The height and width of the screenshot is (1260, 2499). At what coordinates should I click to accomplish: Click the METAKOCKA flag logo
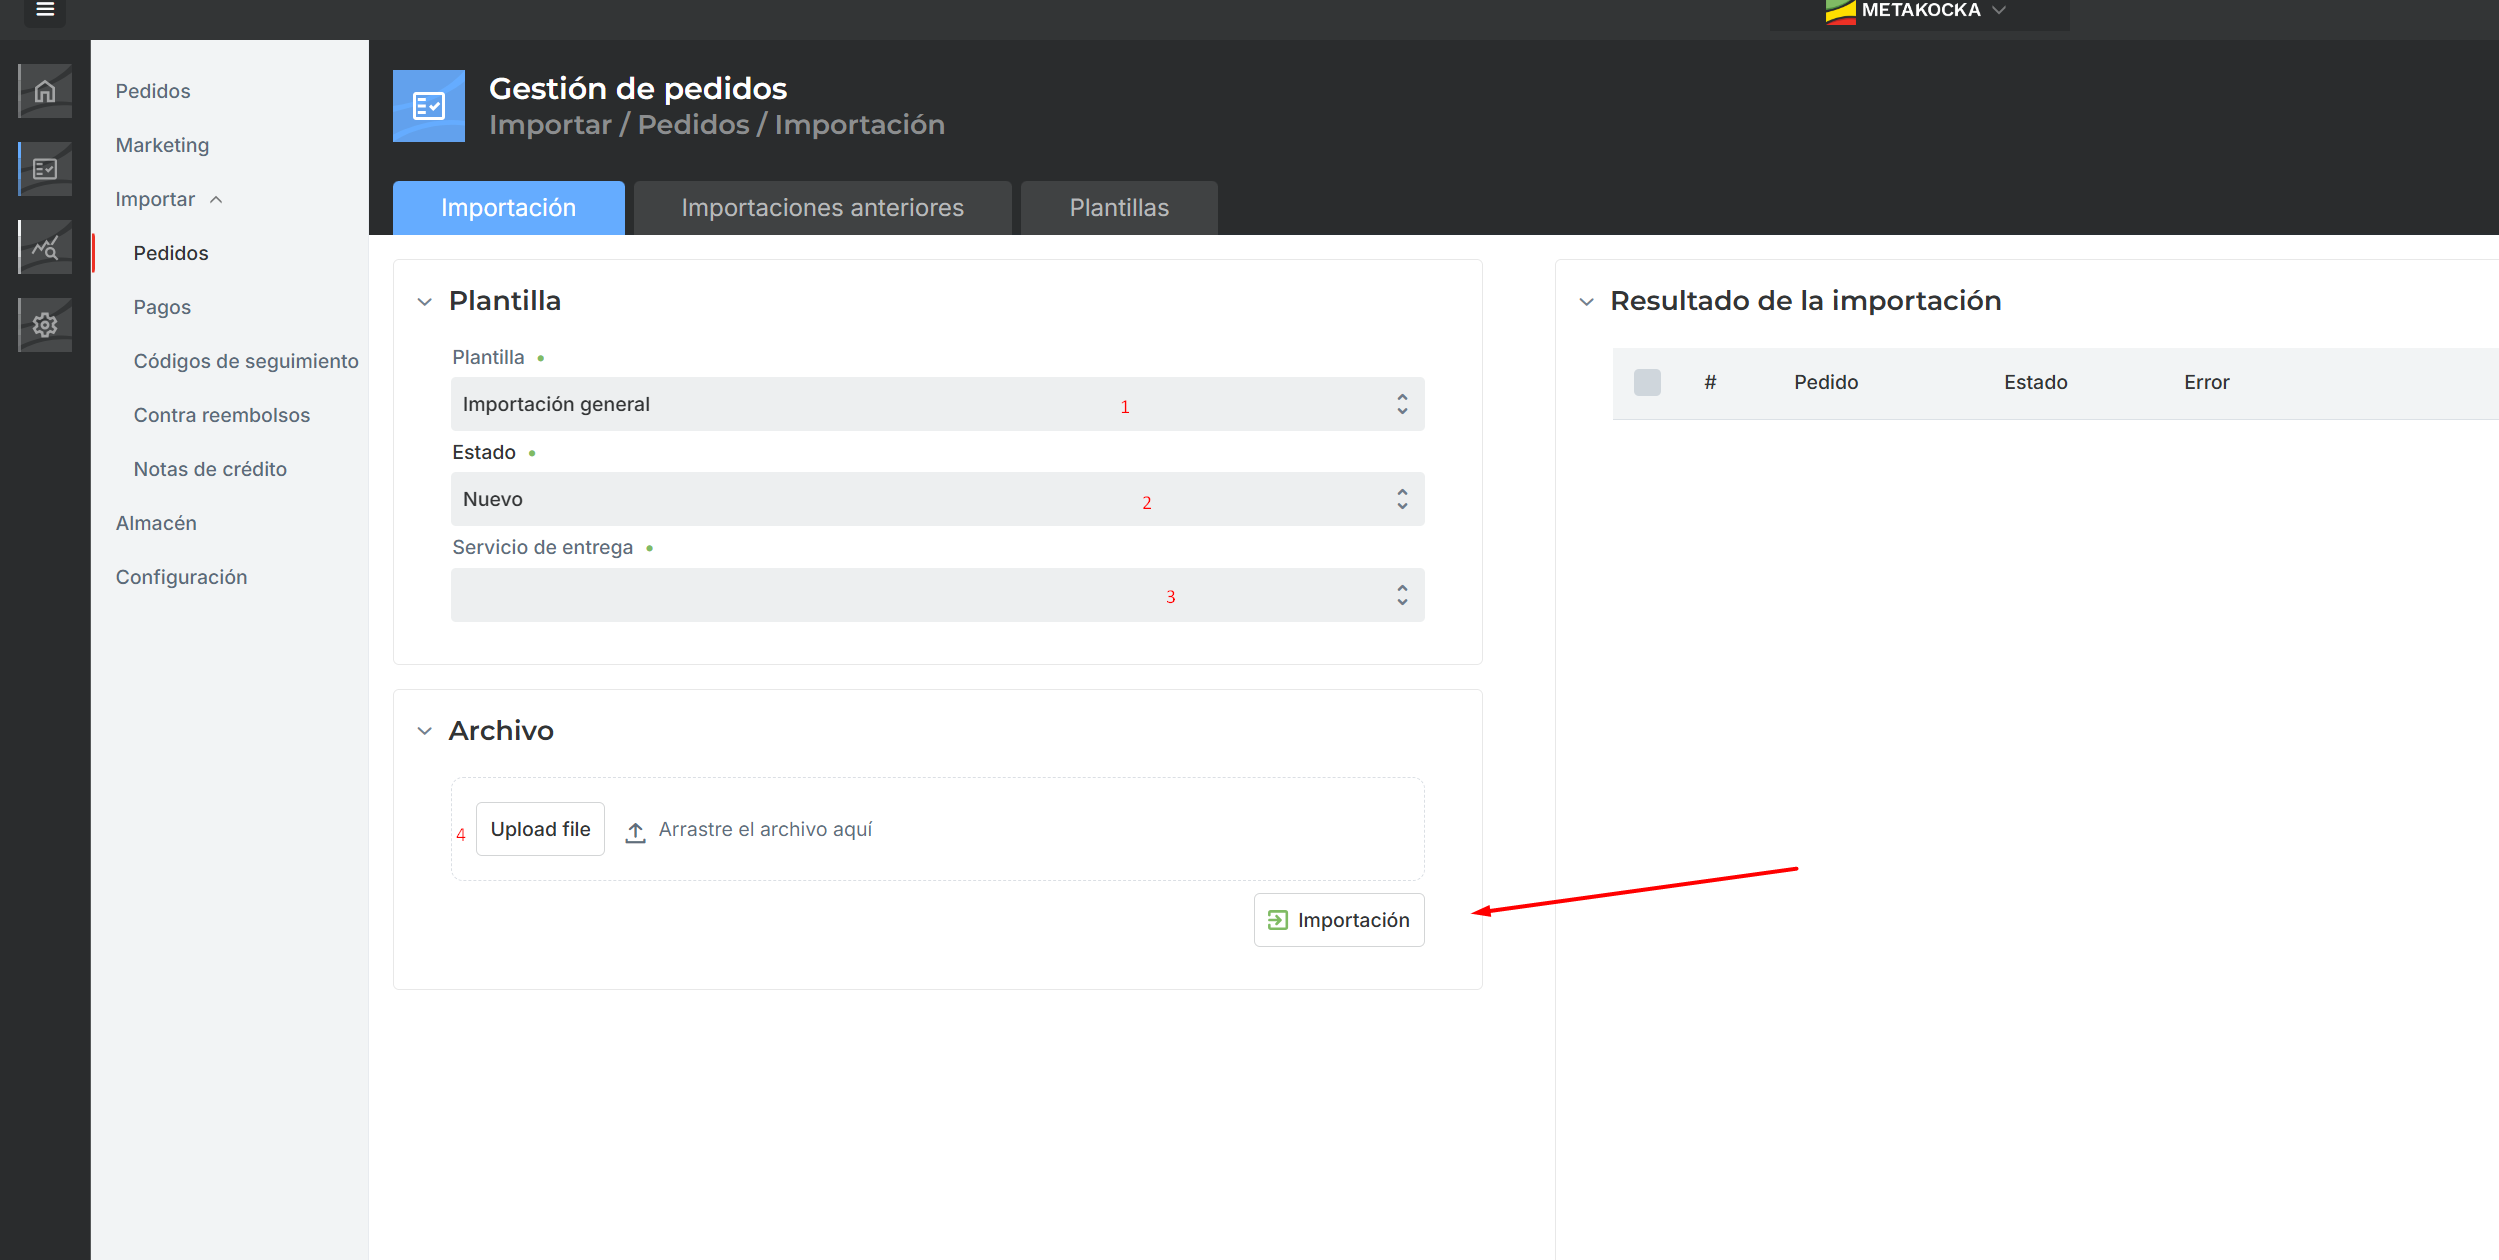[1839, 11]
